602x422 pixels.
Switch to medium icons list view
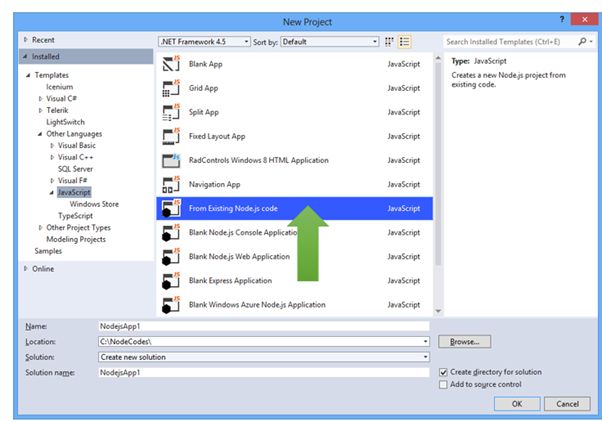404,41
